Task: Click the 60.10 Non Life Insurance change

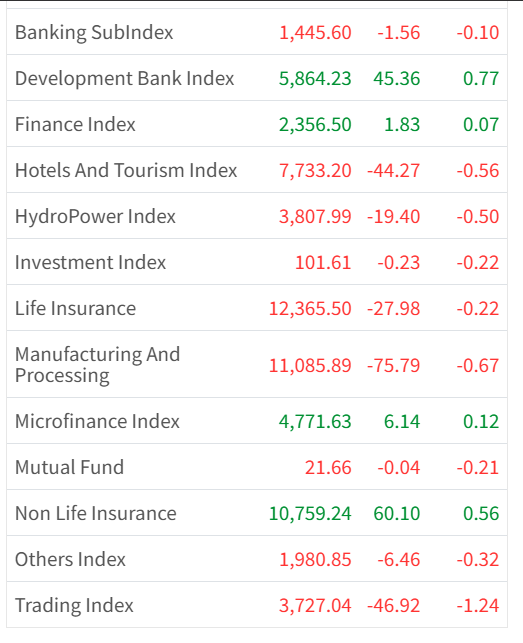Action: point(397,513)
